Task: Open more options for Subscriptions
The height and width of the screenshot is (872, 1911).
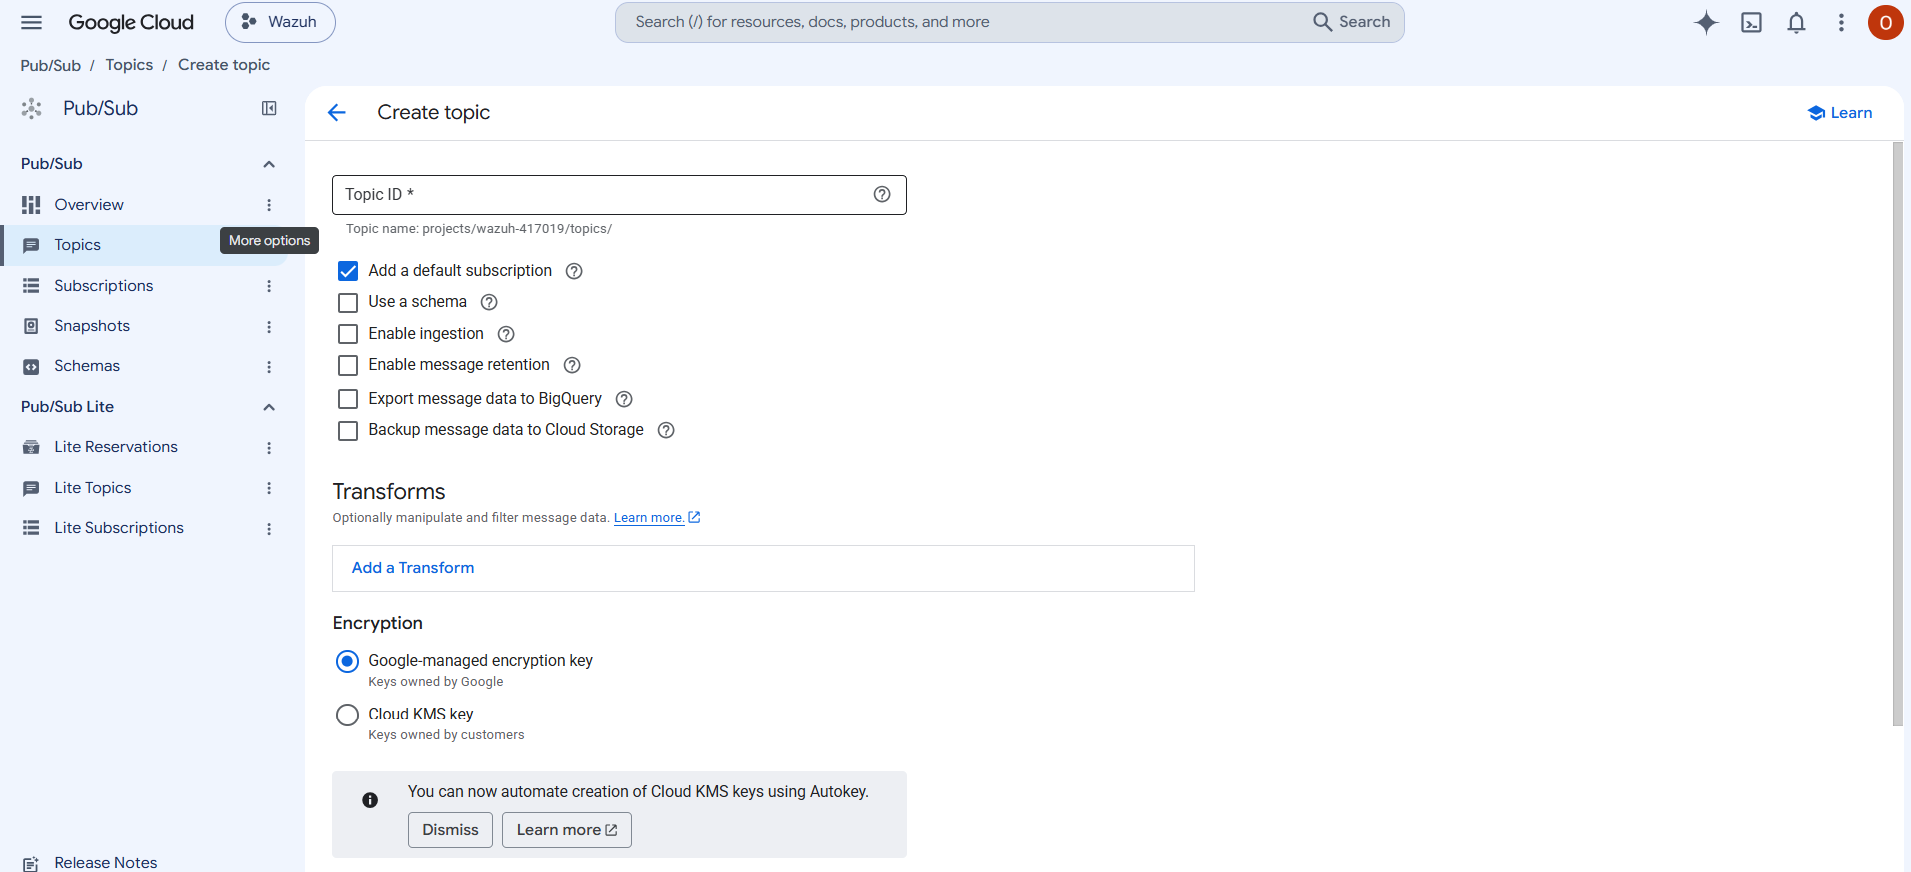Action: click(x=269, y=286)
